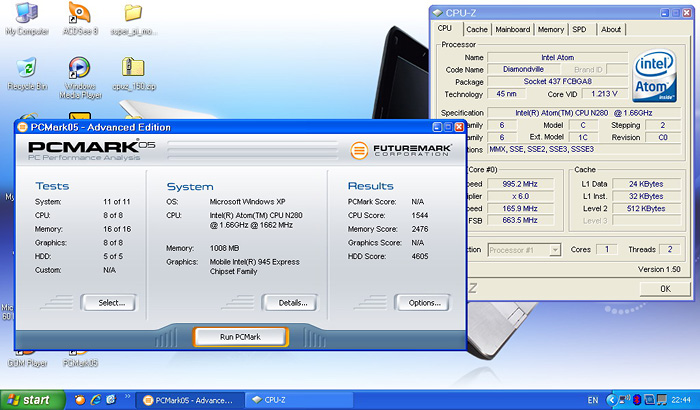Open the About tab in CPU-Z
Screen dimensions: 700x410
[611, 29]
